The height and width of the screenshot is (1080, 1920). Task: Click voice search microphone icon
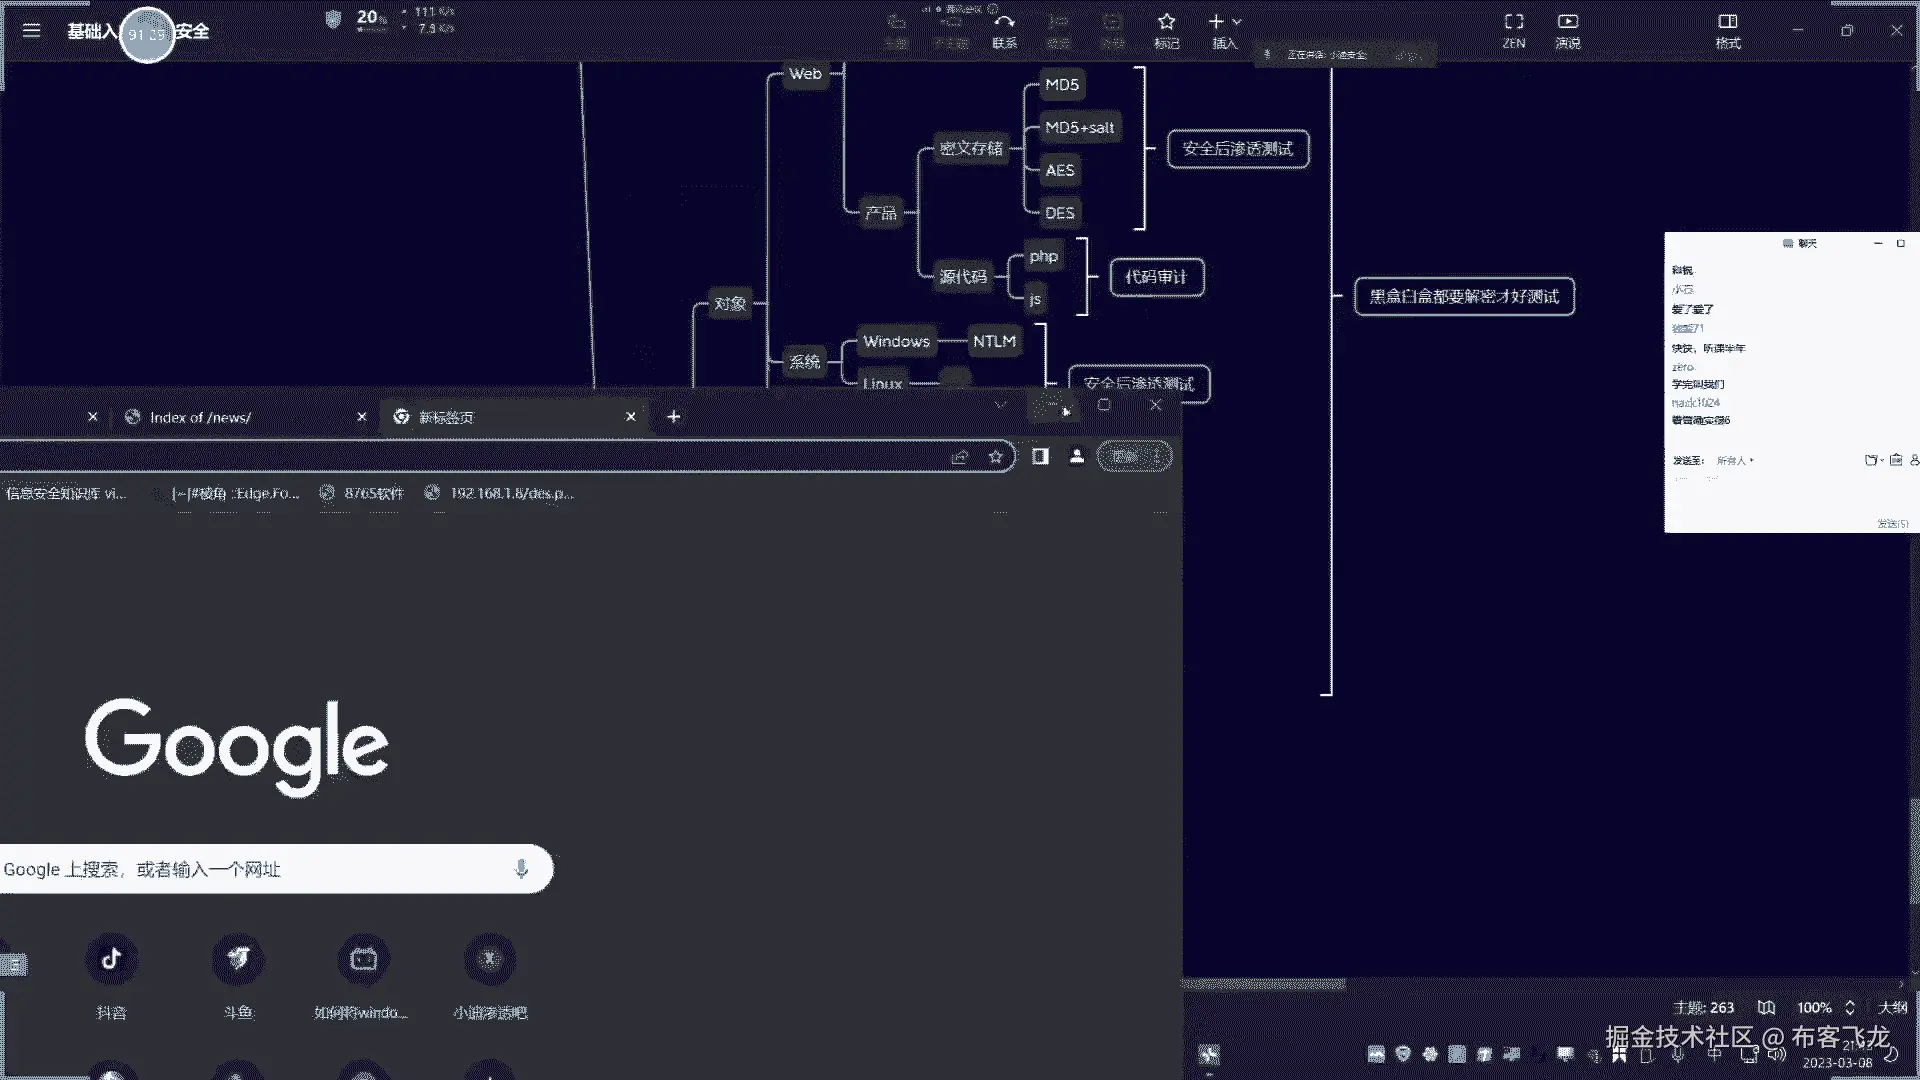click(x=521, y=869)
